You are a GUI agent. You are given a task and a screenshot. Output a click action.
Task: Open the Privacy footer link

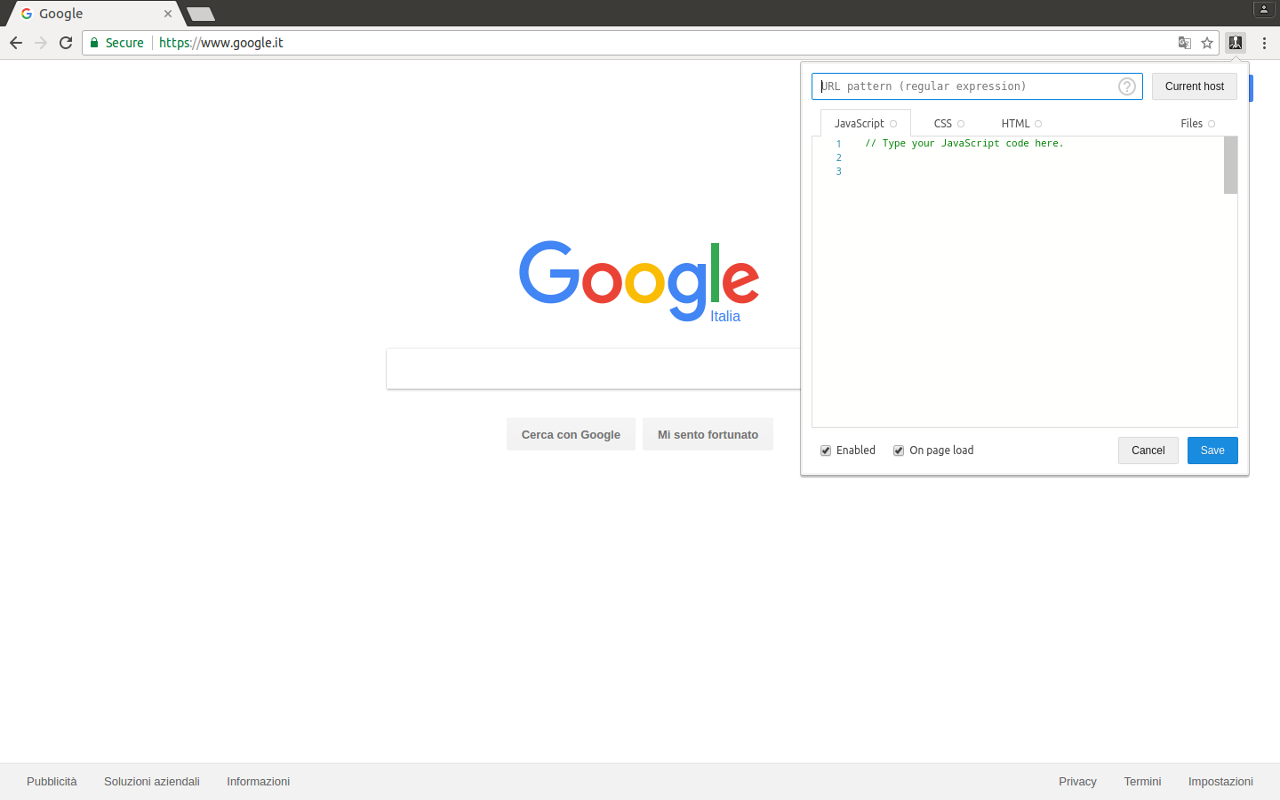tap(1078, 782)
